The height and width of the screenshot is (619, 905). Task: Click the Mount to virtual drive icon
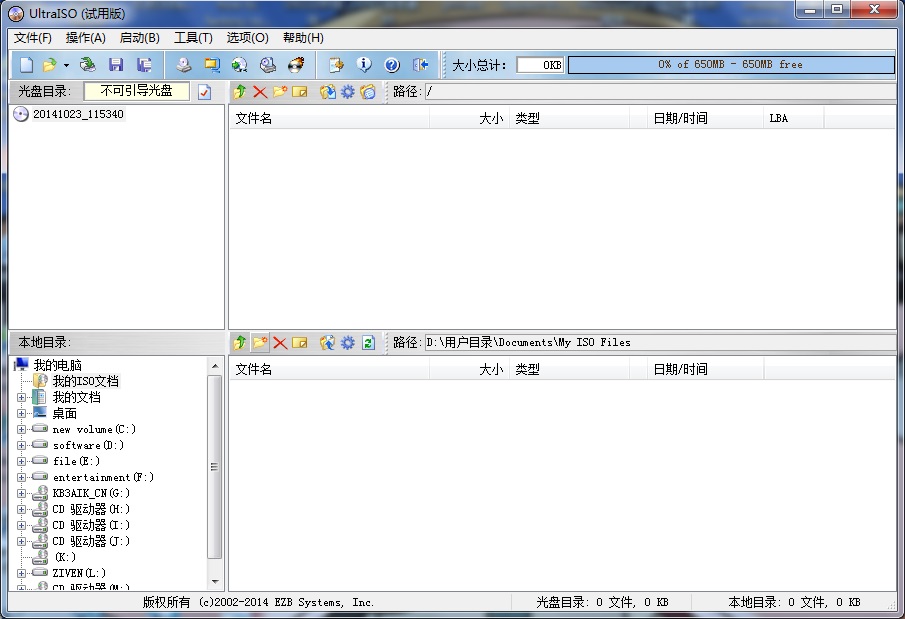(268, 65)
